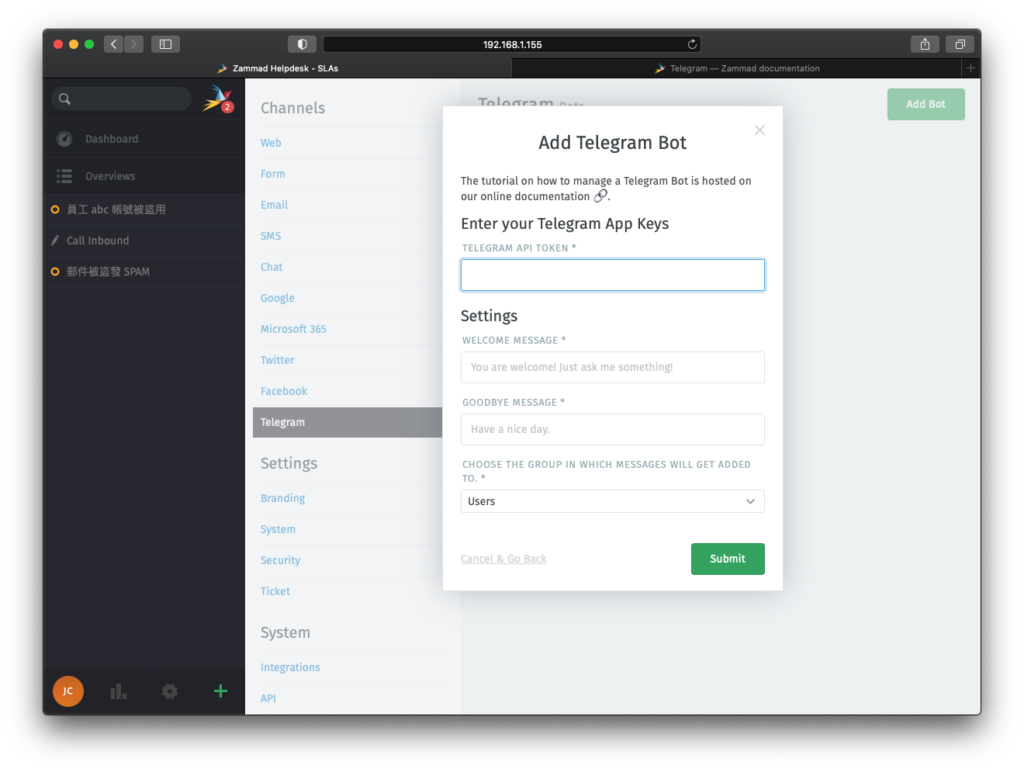Viewport: 1024px width, 772px height.
Task: Go forward in Safari
Action: (134, 44)
